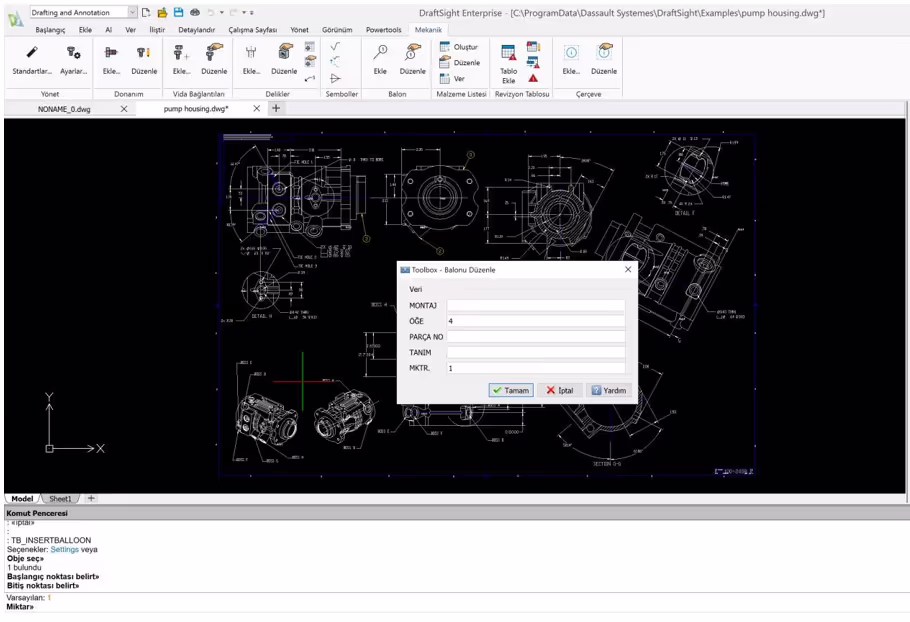Switch to the Başlangıç ribbon tab
The width and height of the screenshot is (910, 622).
(x=50, y=30)
